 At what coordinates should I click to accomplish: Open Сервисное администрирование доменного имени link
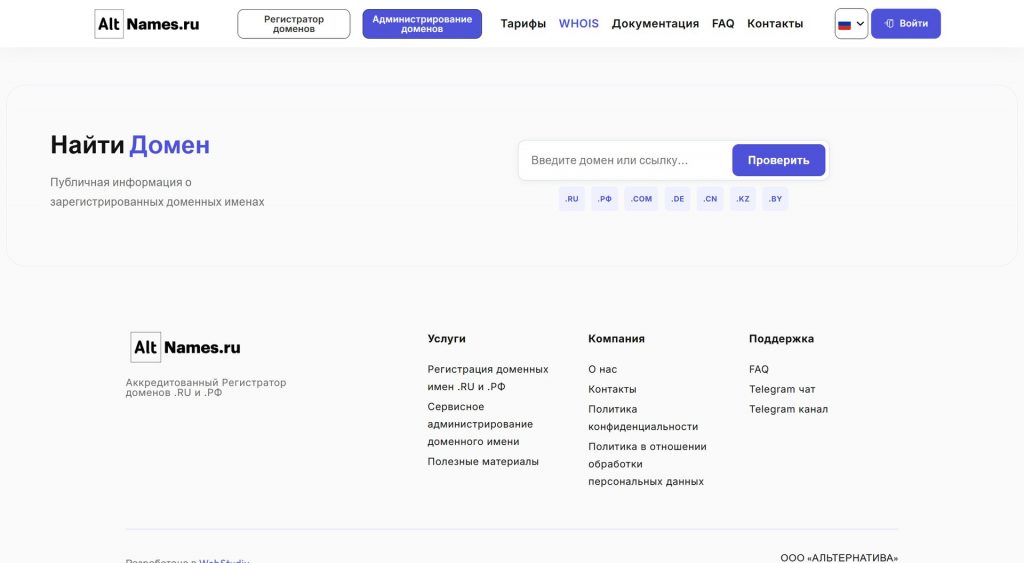point(480,425)
